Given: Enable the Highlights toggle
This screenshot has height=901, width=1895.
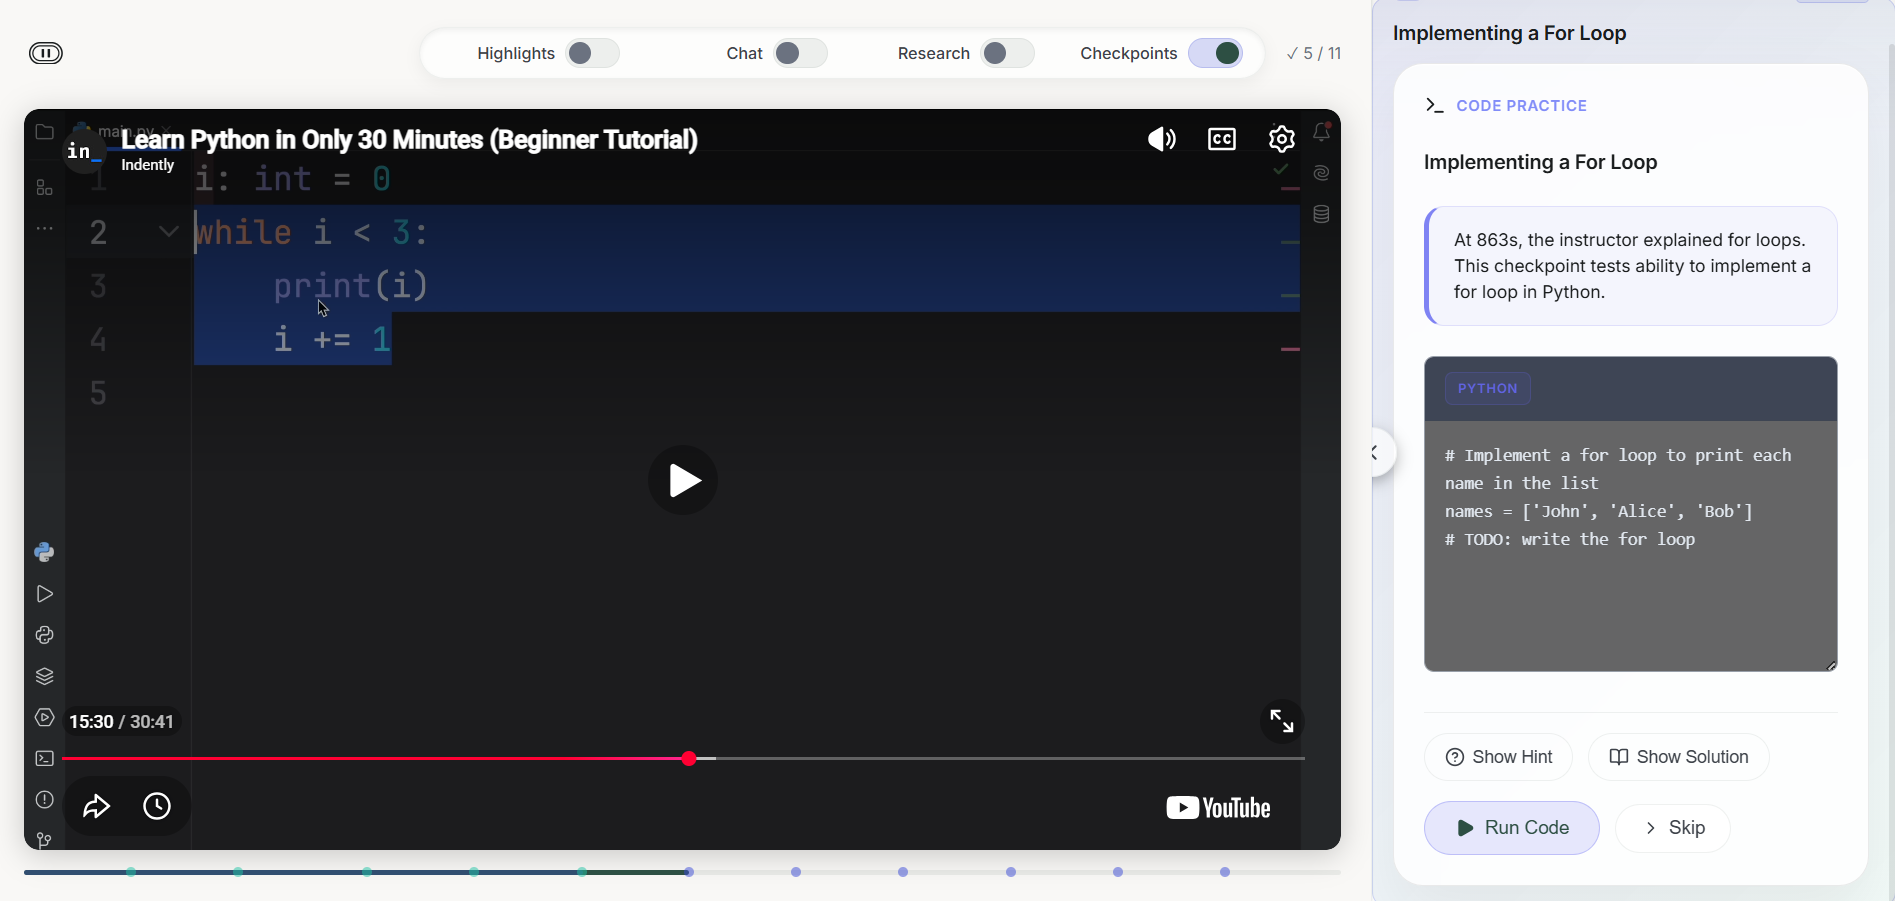Looking at the screenshot, I should click(592, 53).
